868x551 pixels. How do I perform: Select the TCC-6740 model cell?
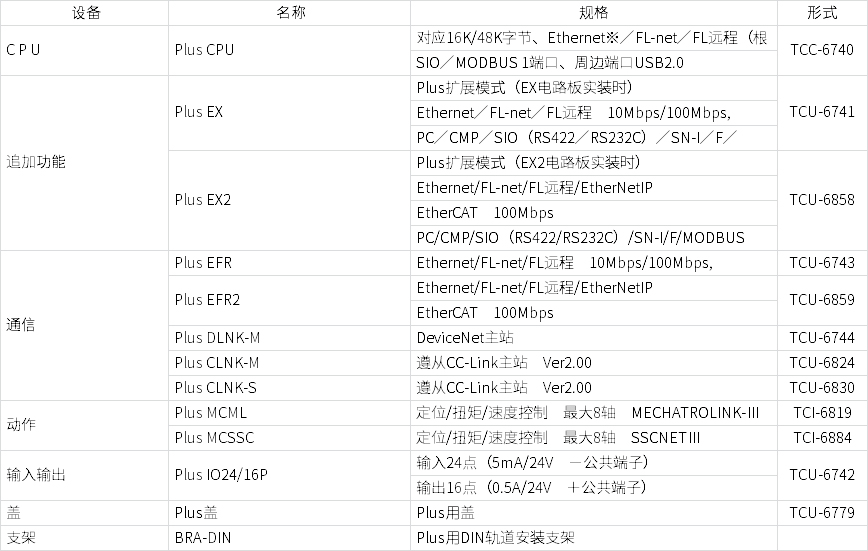coord(821,50)
